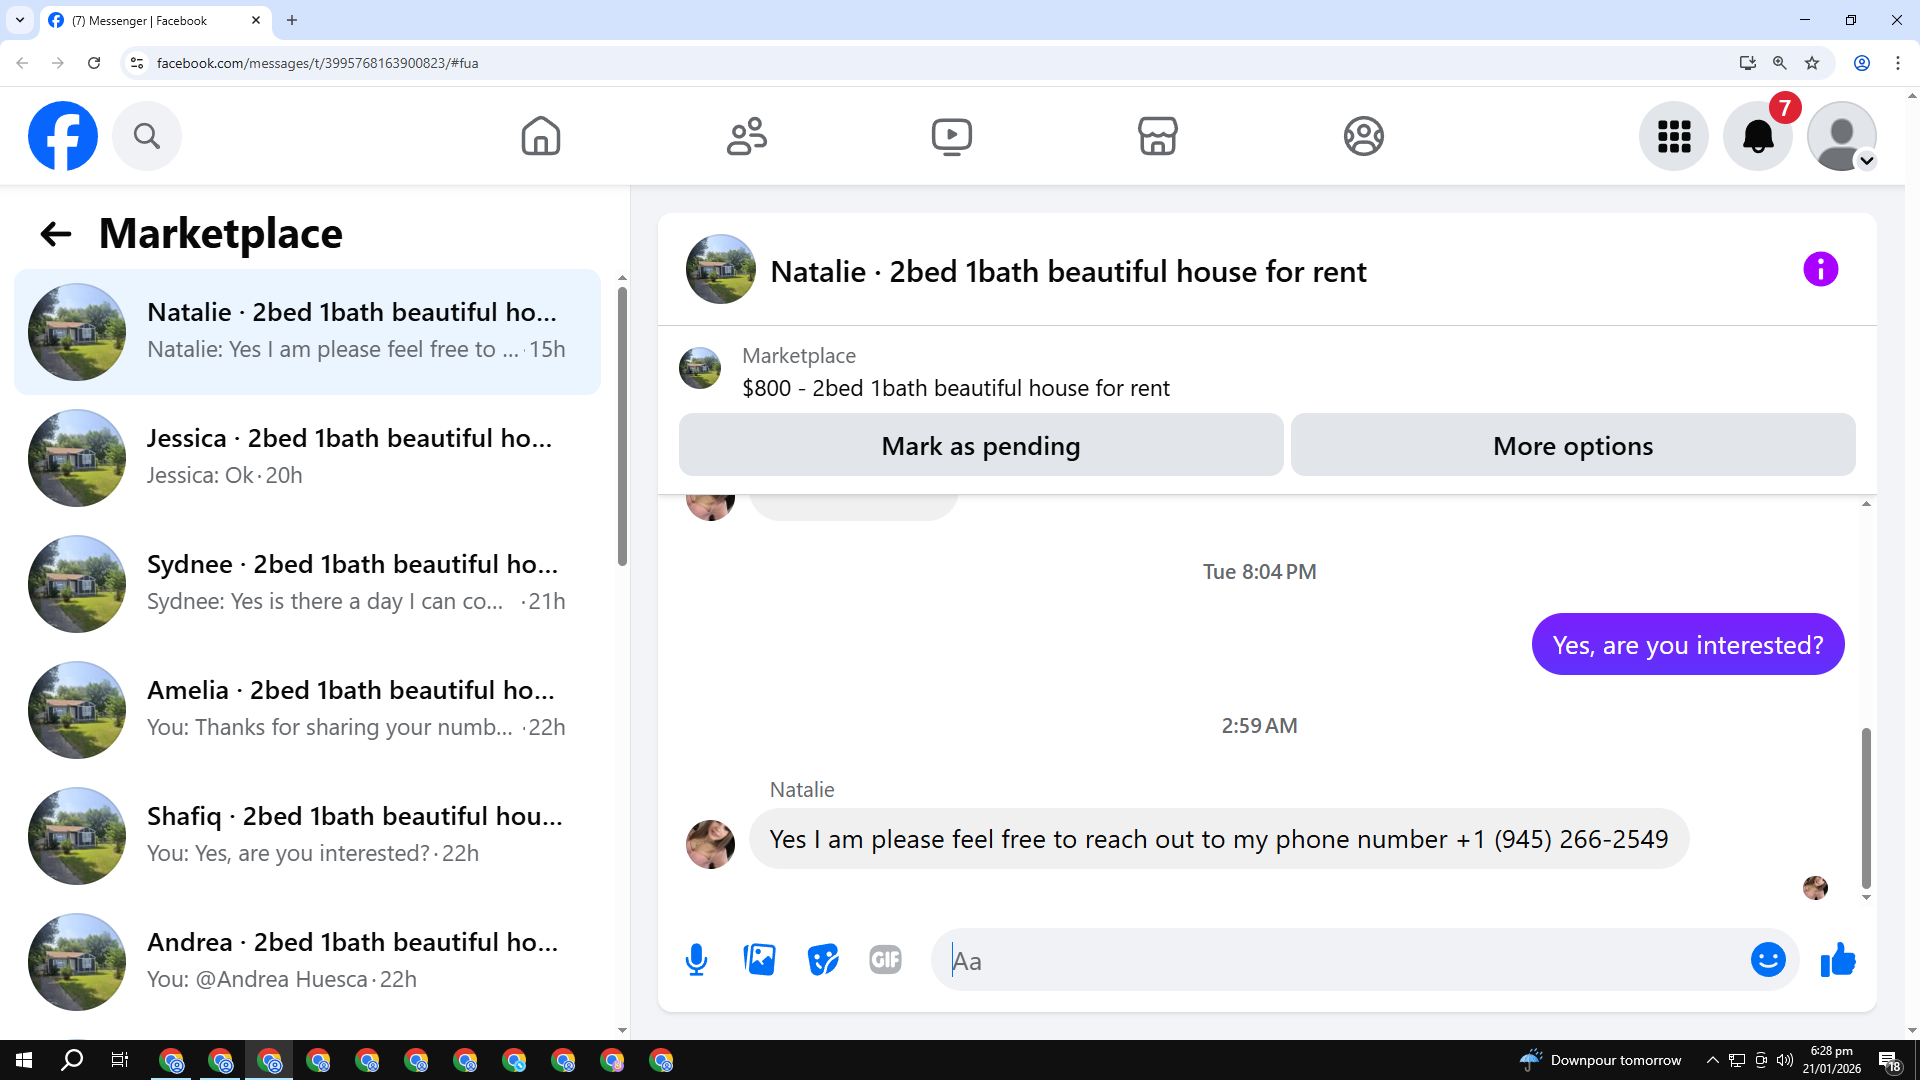The width and height of the screenshot is (1920, 1080).
Task: Show hidden system tray icons
Action: click(1712, 1060)
